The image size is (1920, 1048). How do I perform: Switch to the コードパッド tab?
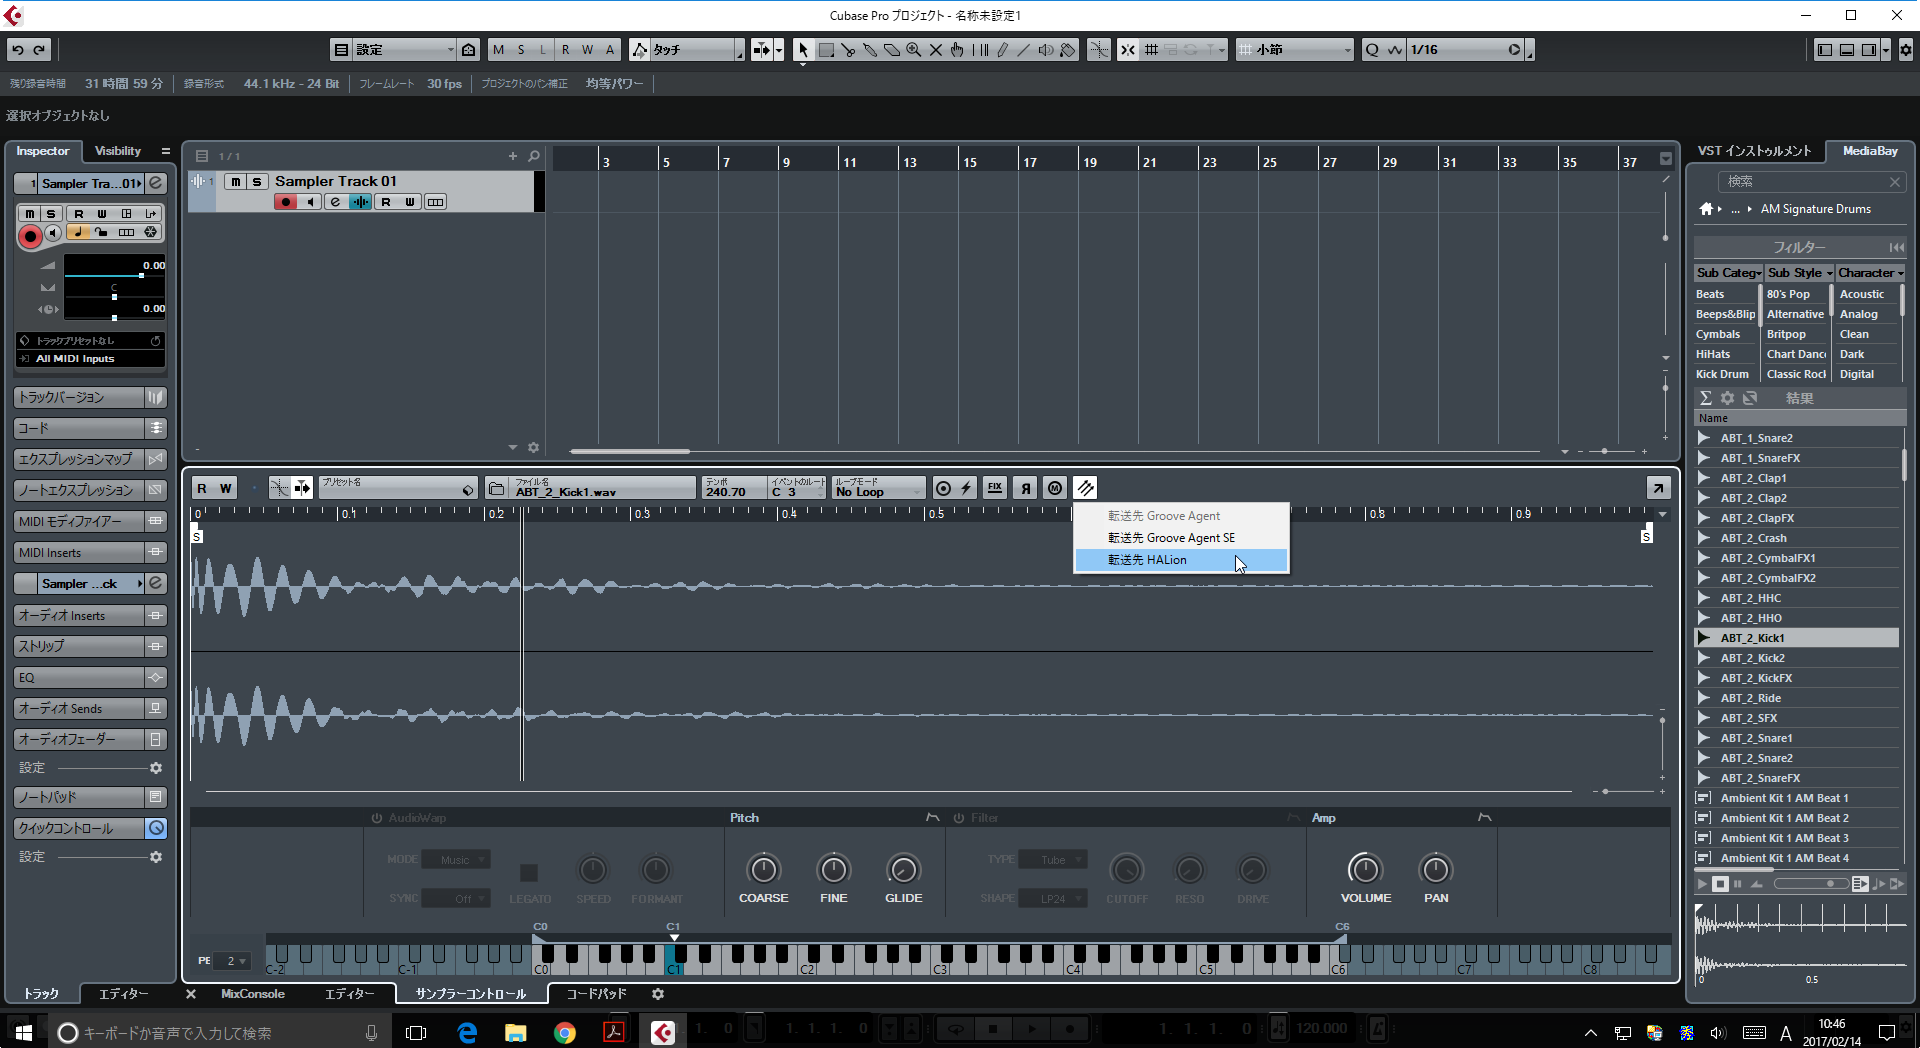[596, 994]
